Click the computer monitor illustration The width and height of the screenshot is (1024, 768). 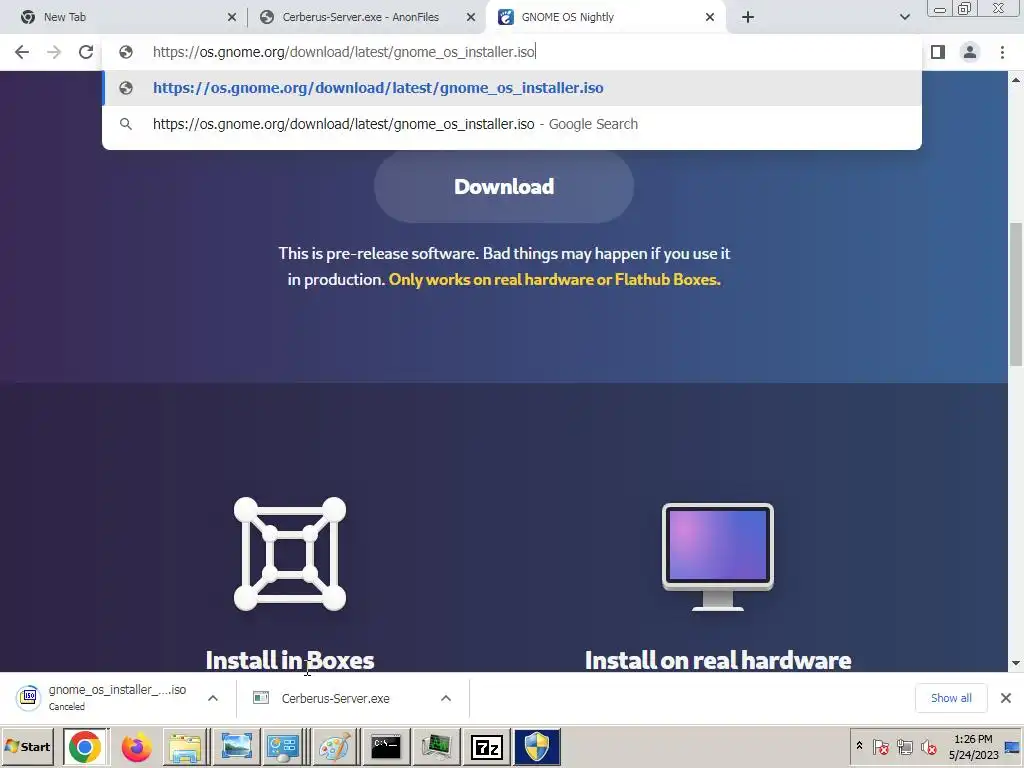point(718,556)
